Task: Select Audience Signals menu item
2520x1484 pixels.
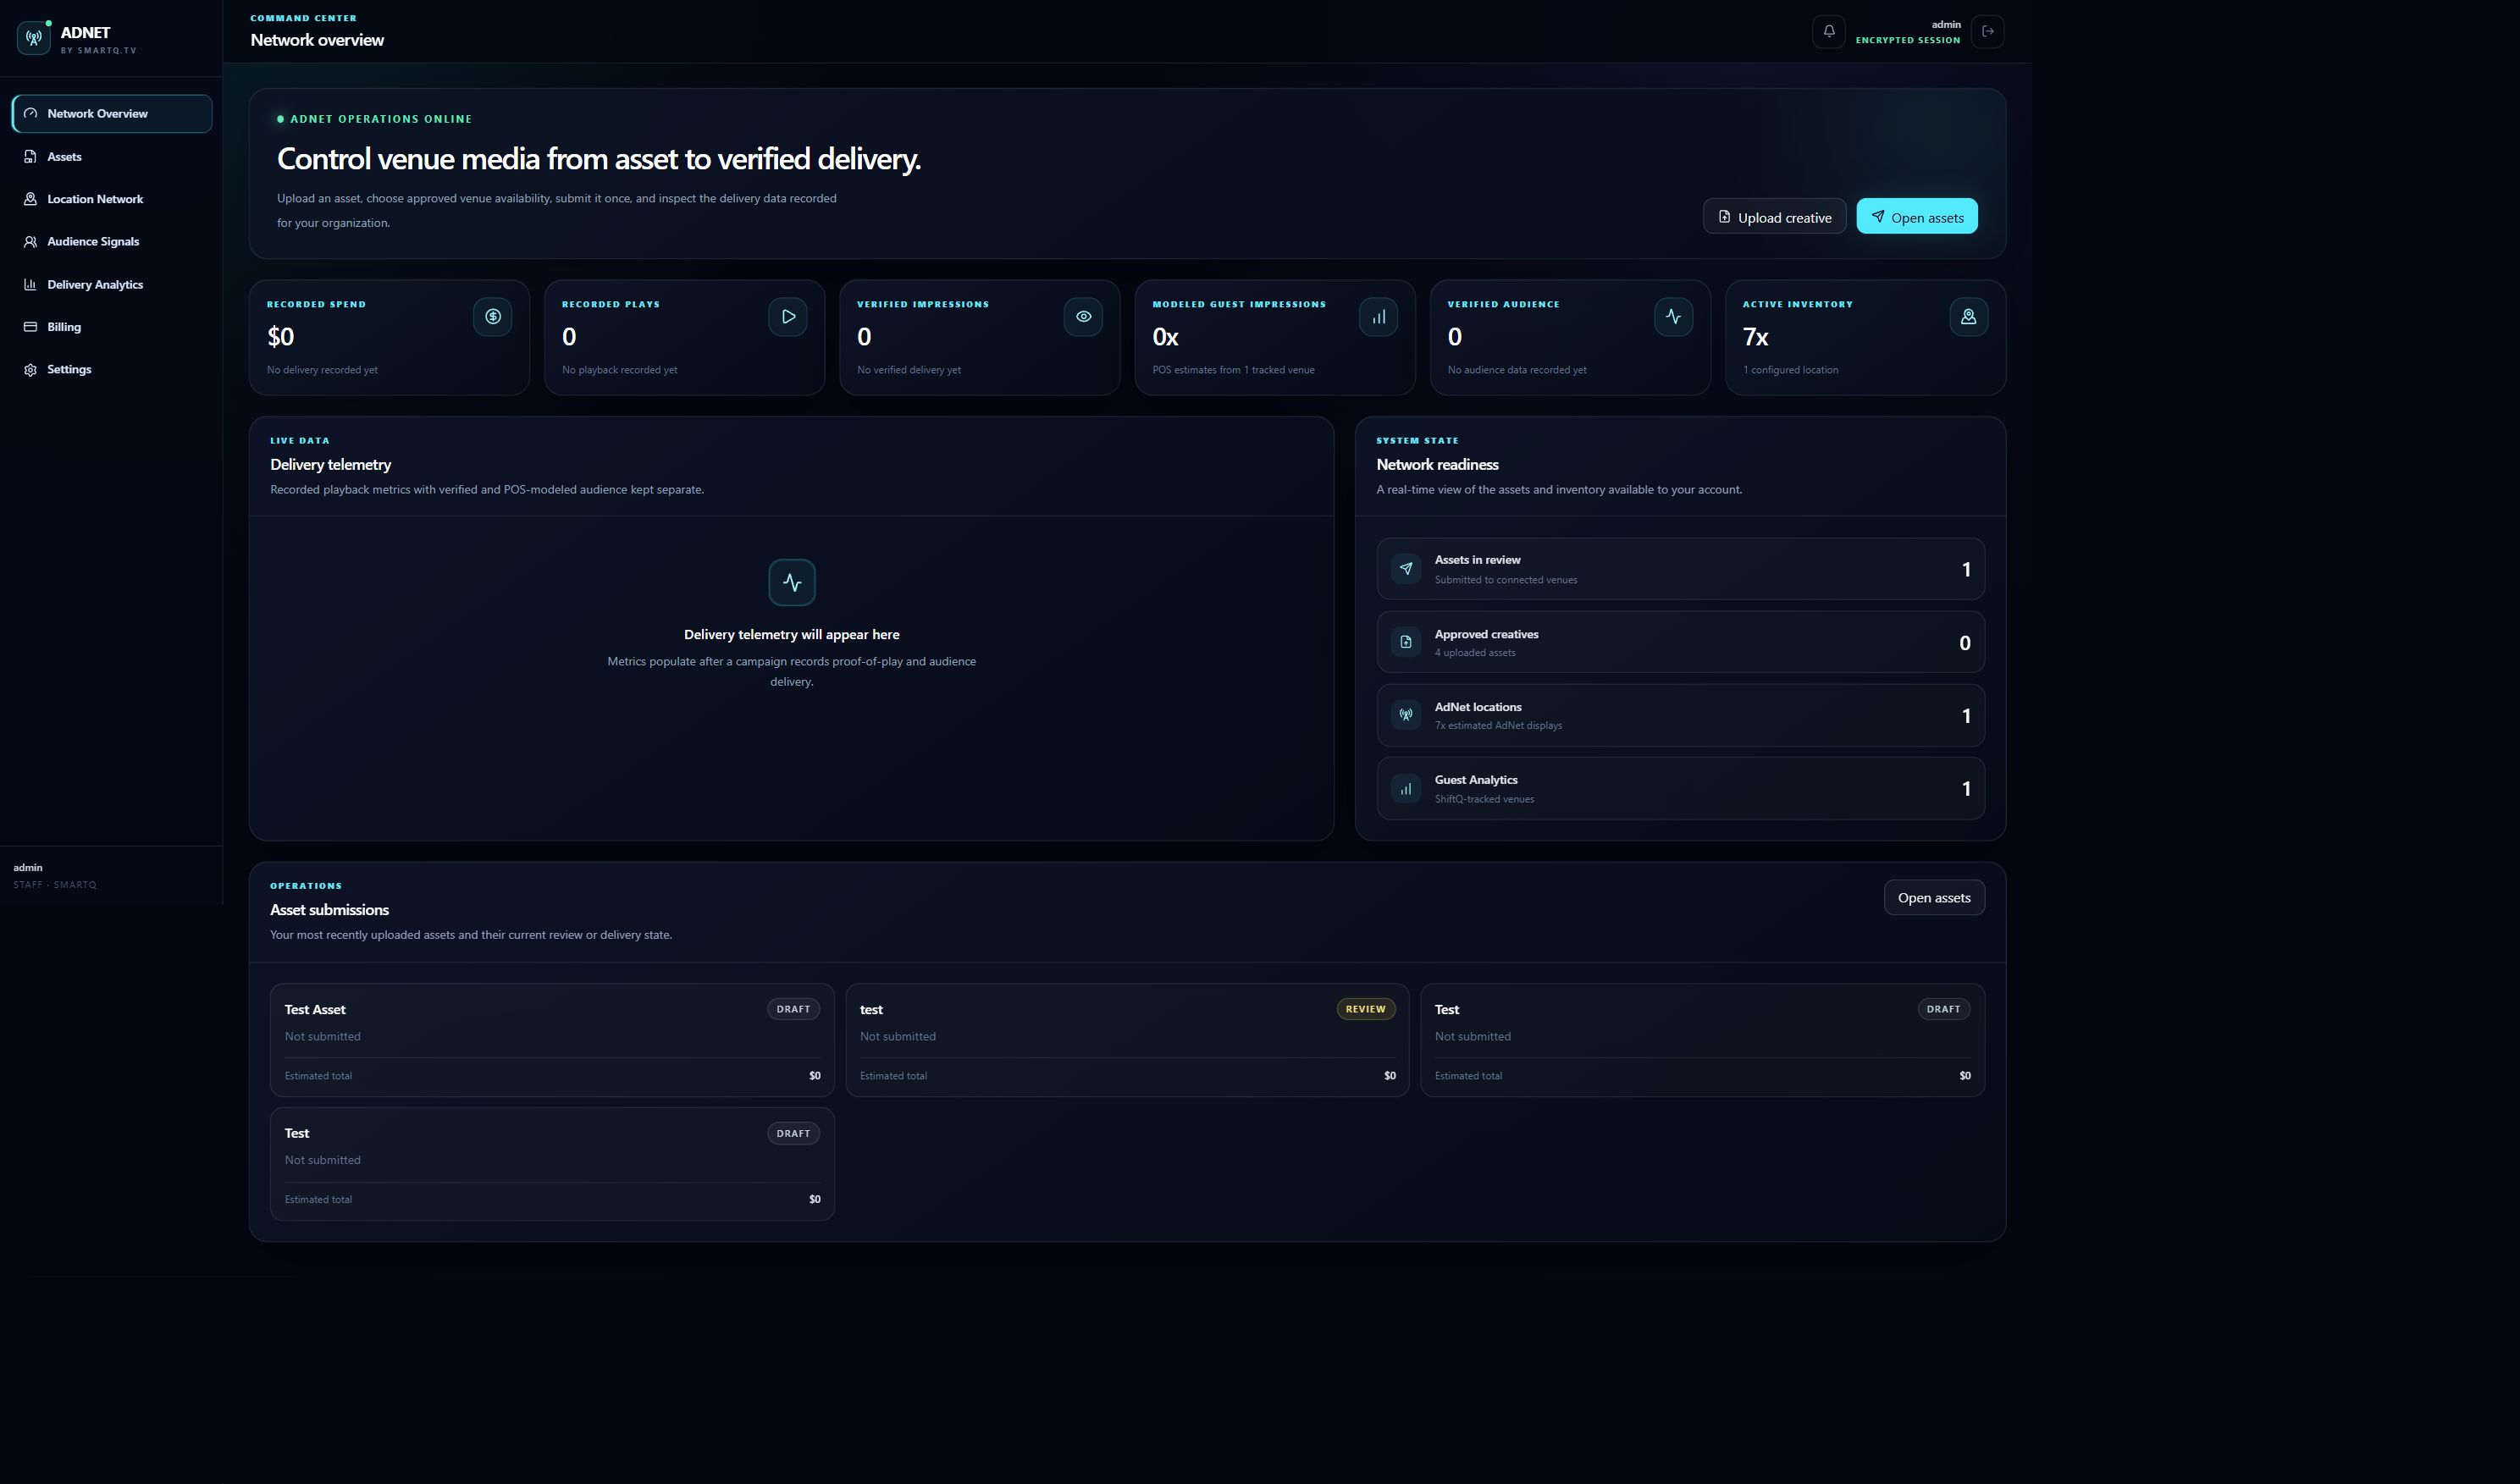Action: pyautogui.click(x=112, y=242)
